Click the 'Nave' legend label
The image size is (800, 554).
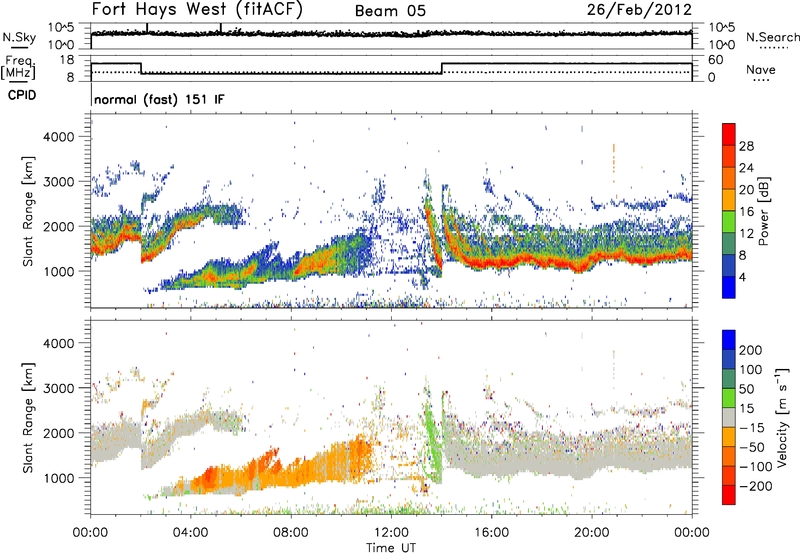761,69
